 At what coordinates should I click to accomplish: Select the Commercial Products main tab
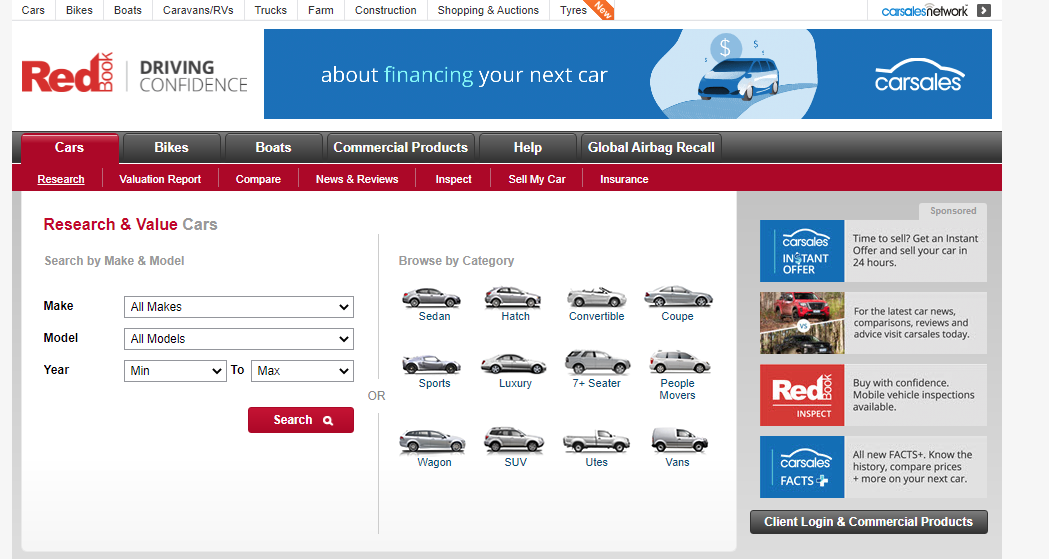pyautogui.click(x=401, y=148)
